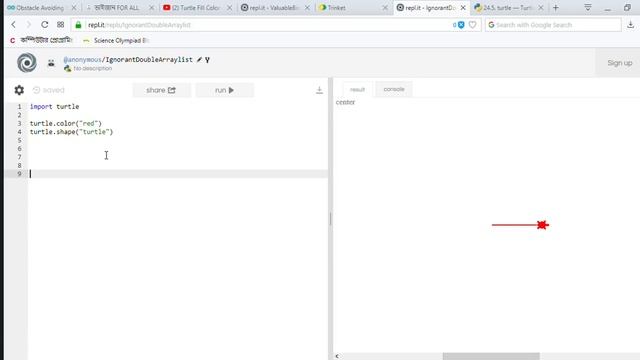Open editor settings gear icon

(19, 90)
